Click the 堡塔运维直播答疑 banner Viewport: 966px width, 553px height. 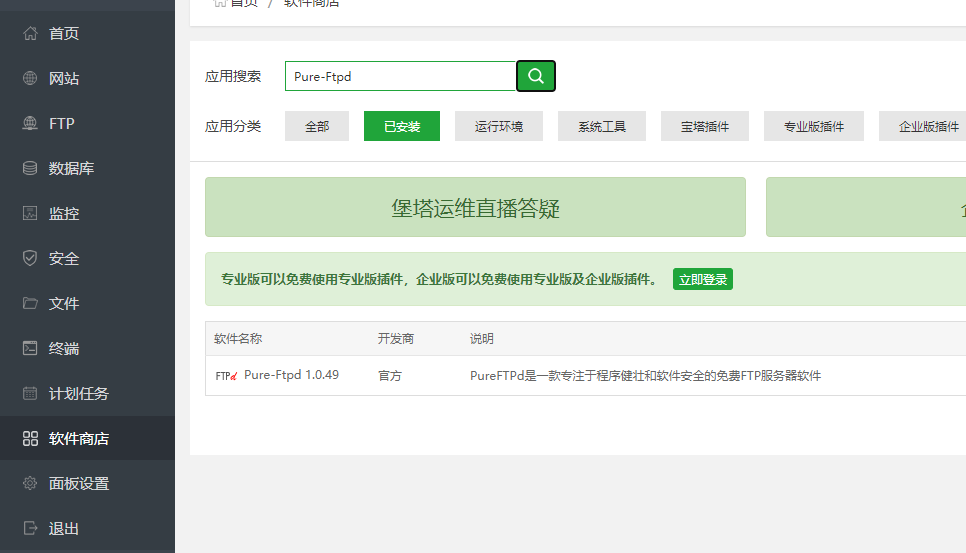point(476,208)
